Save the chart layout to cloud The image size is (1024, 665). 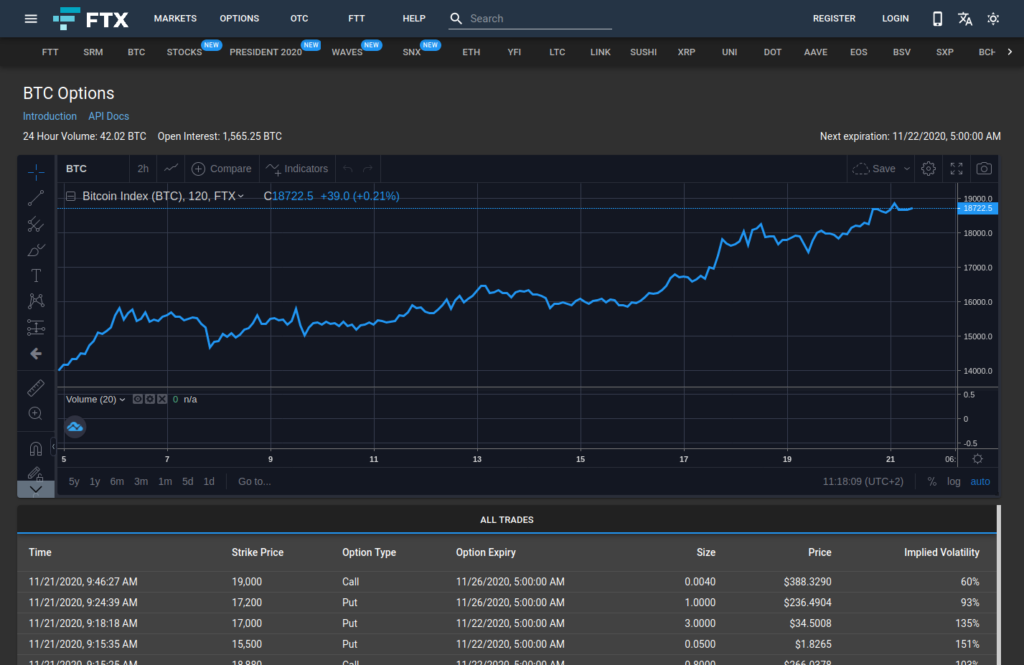pyautogui.click(x=874, y=169)
